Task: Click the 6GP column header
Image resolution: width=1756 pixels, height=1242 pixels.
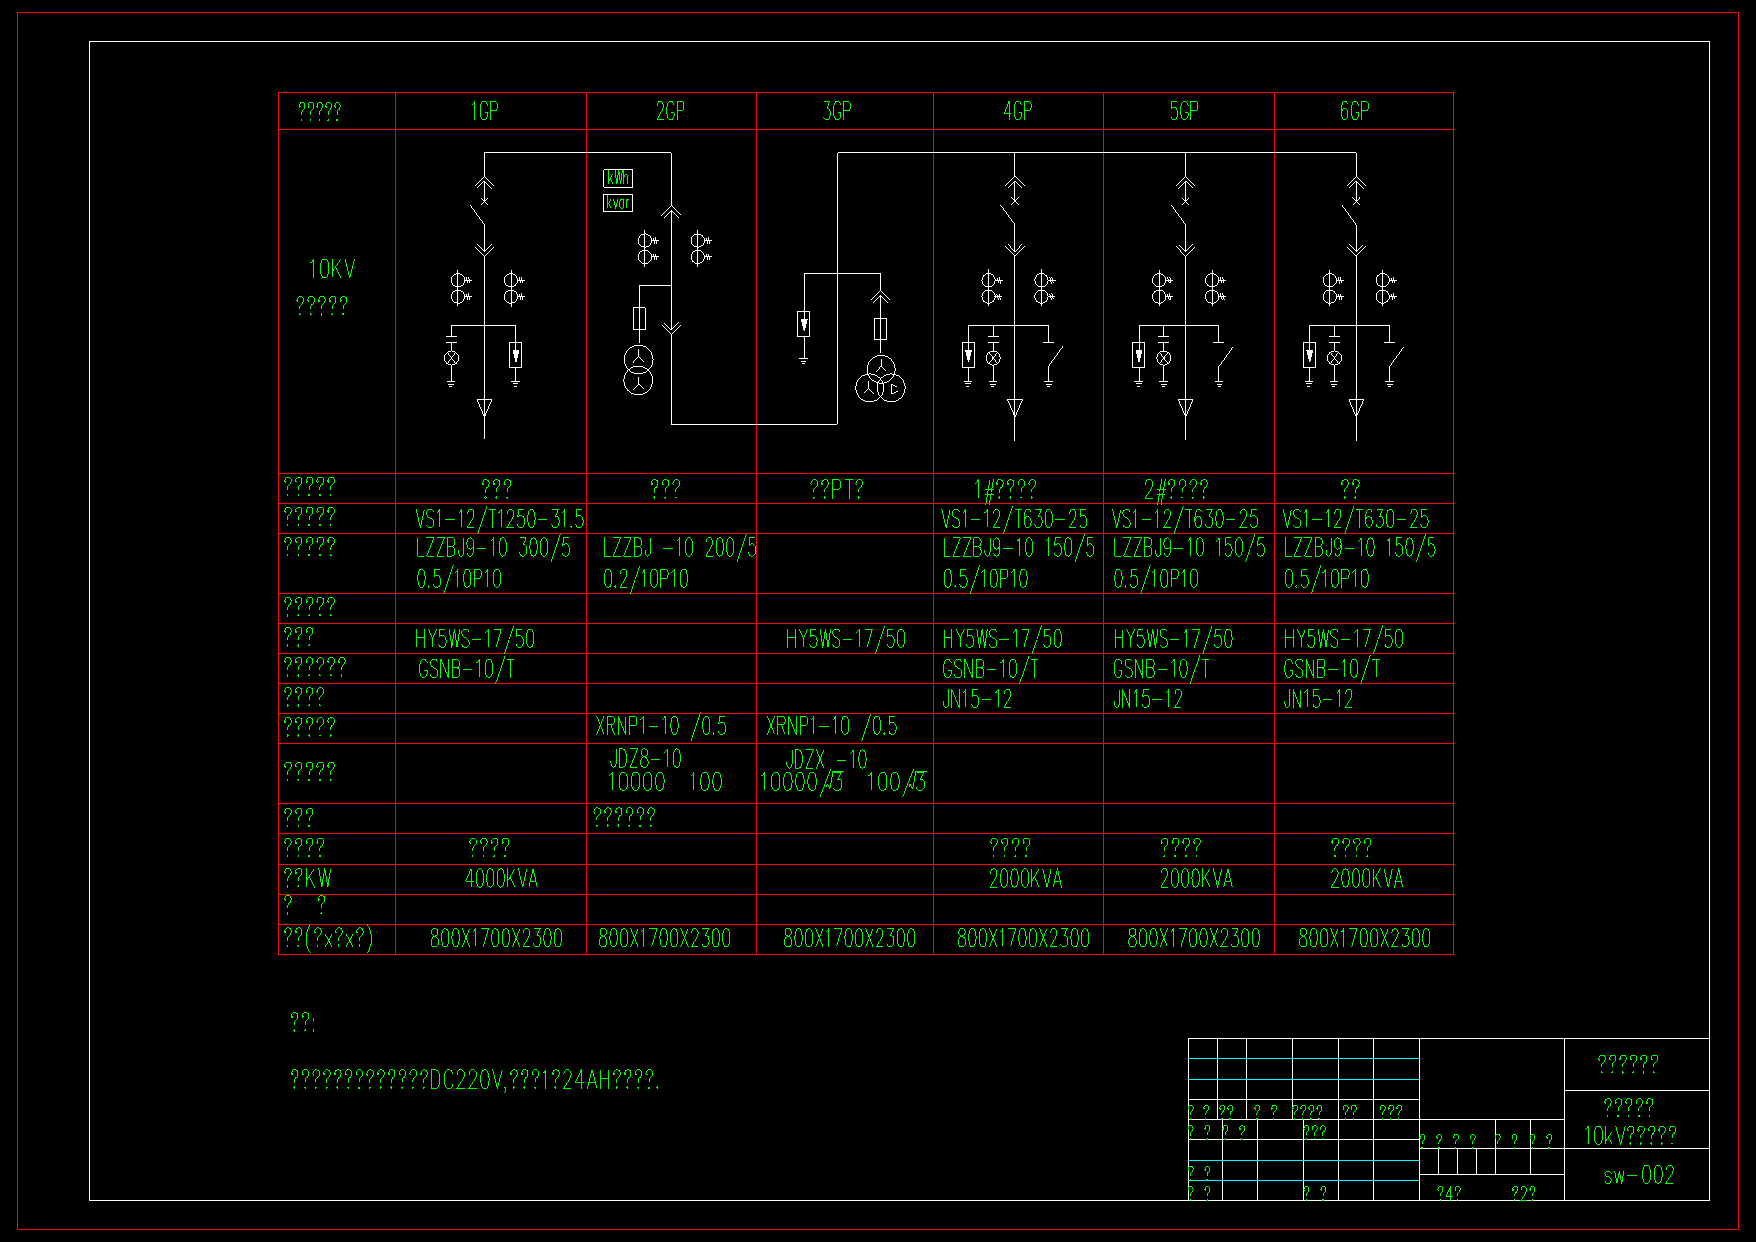Action: pyautogui.click(x=1355, y=111)
